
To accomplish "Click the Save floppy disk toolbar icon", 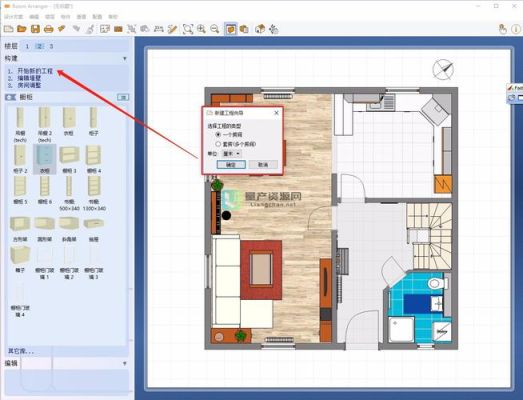I will [35, 29].
